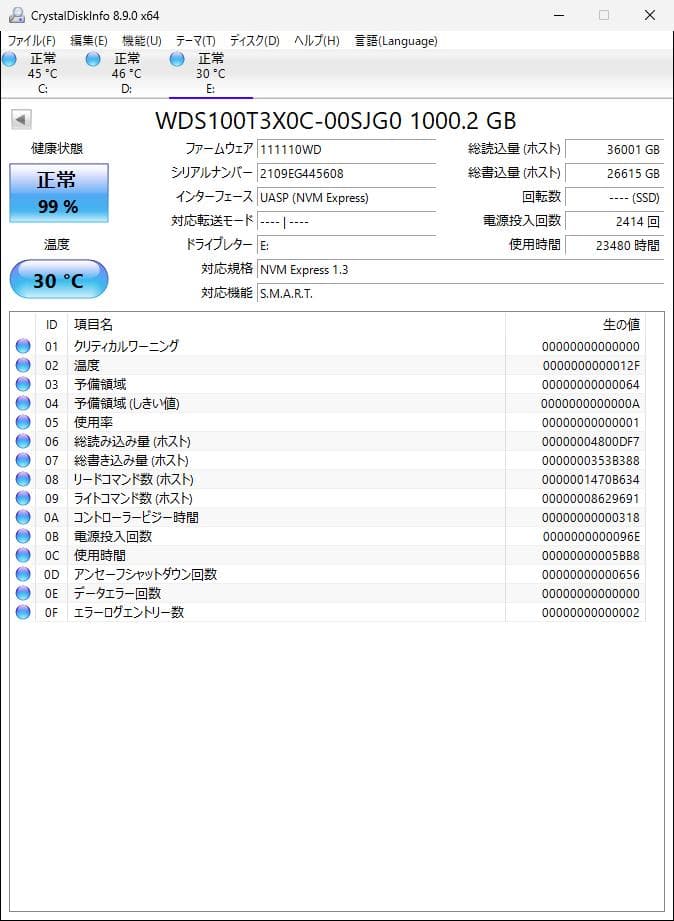
Task: Click status orb for 0E データエラー回数
Action: pos(23,593)
